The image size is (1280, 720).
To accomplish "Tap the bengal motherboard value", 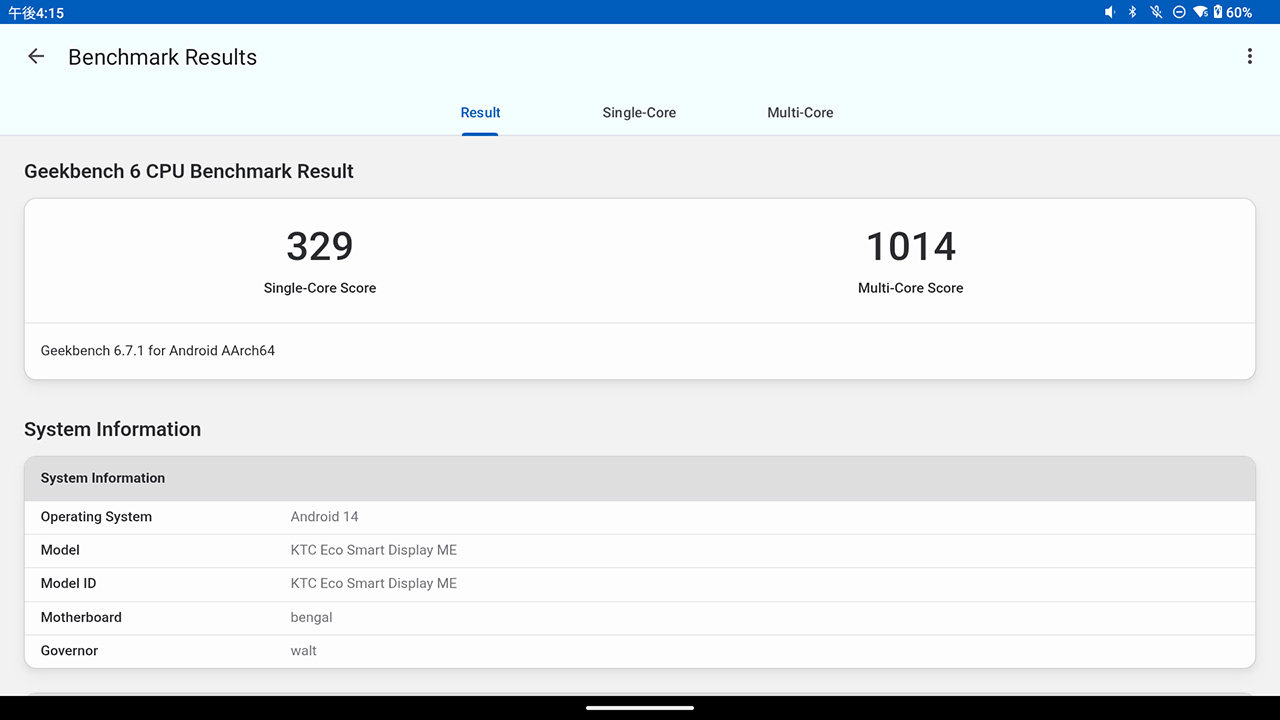I will pos(311,617).
